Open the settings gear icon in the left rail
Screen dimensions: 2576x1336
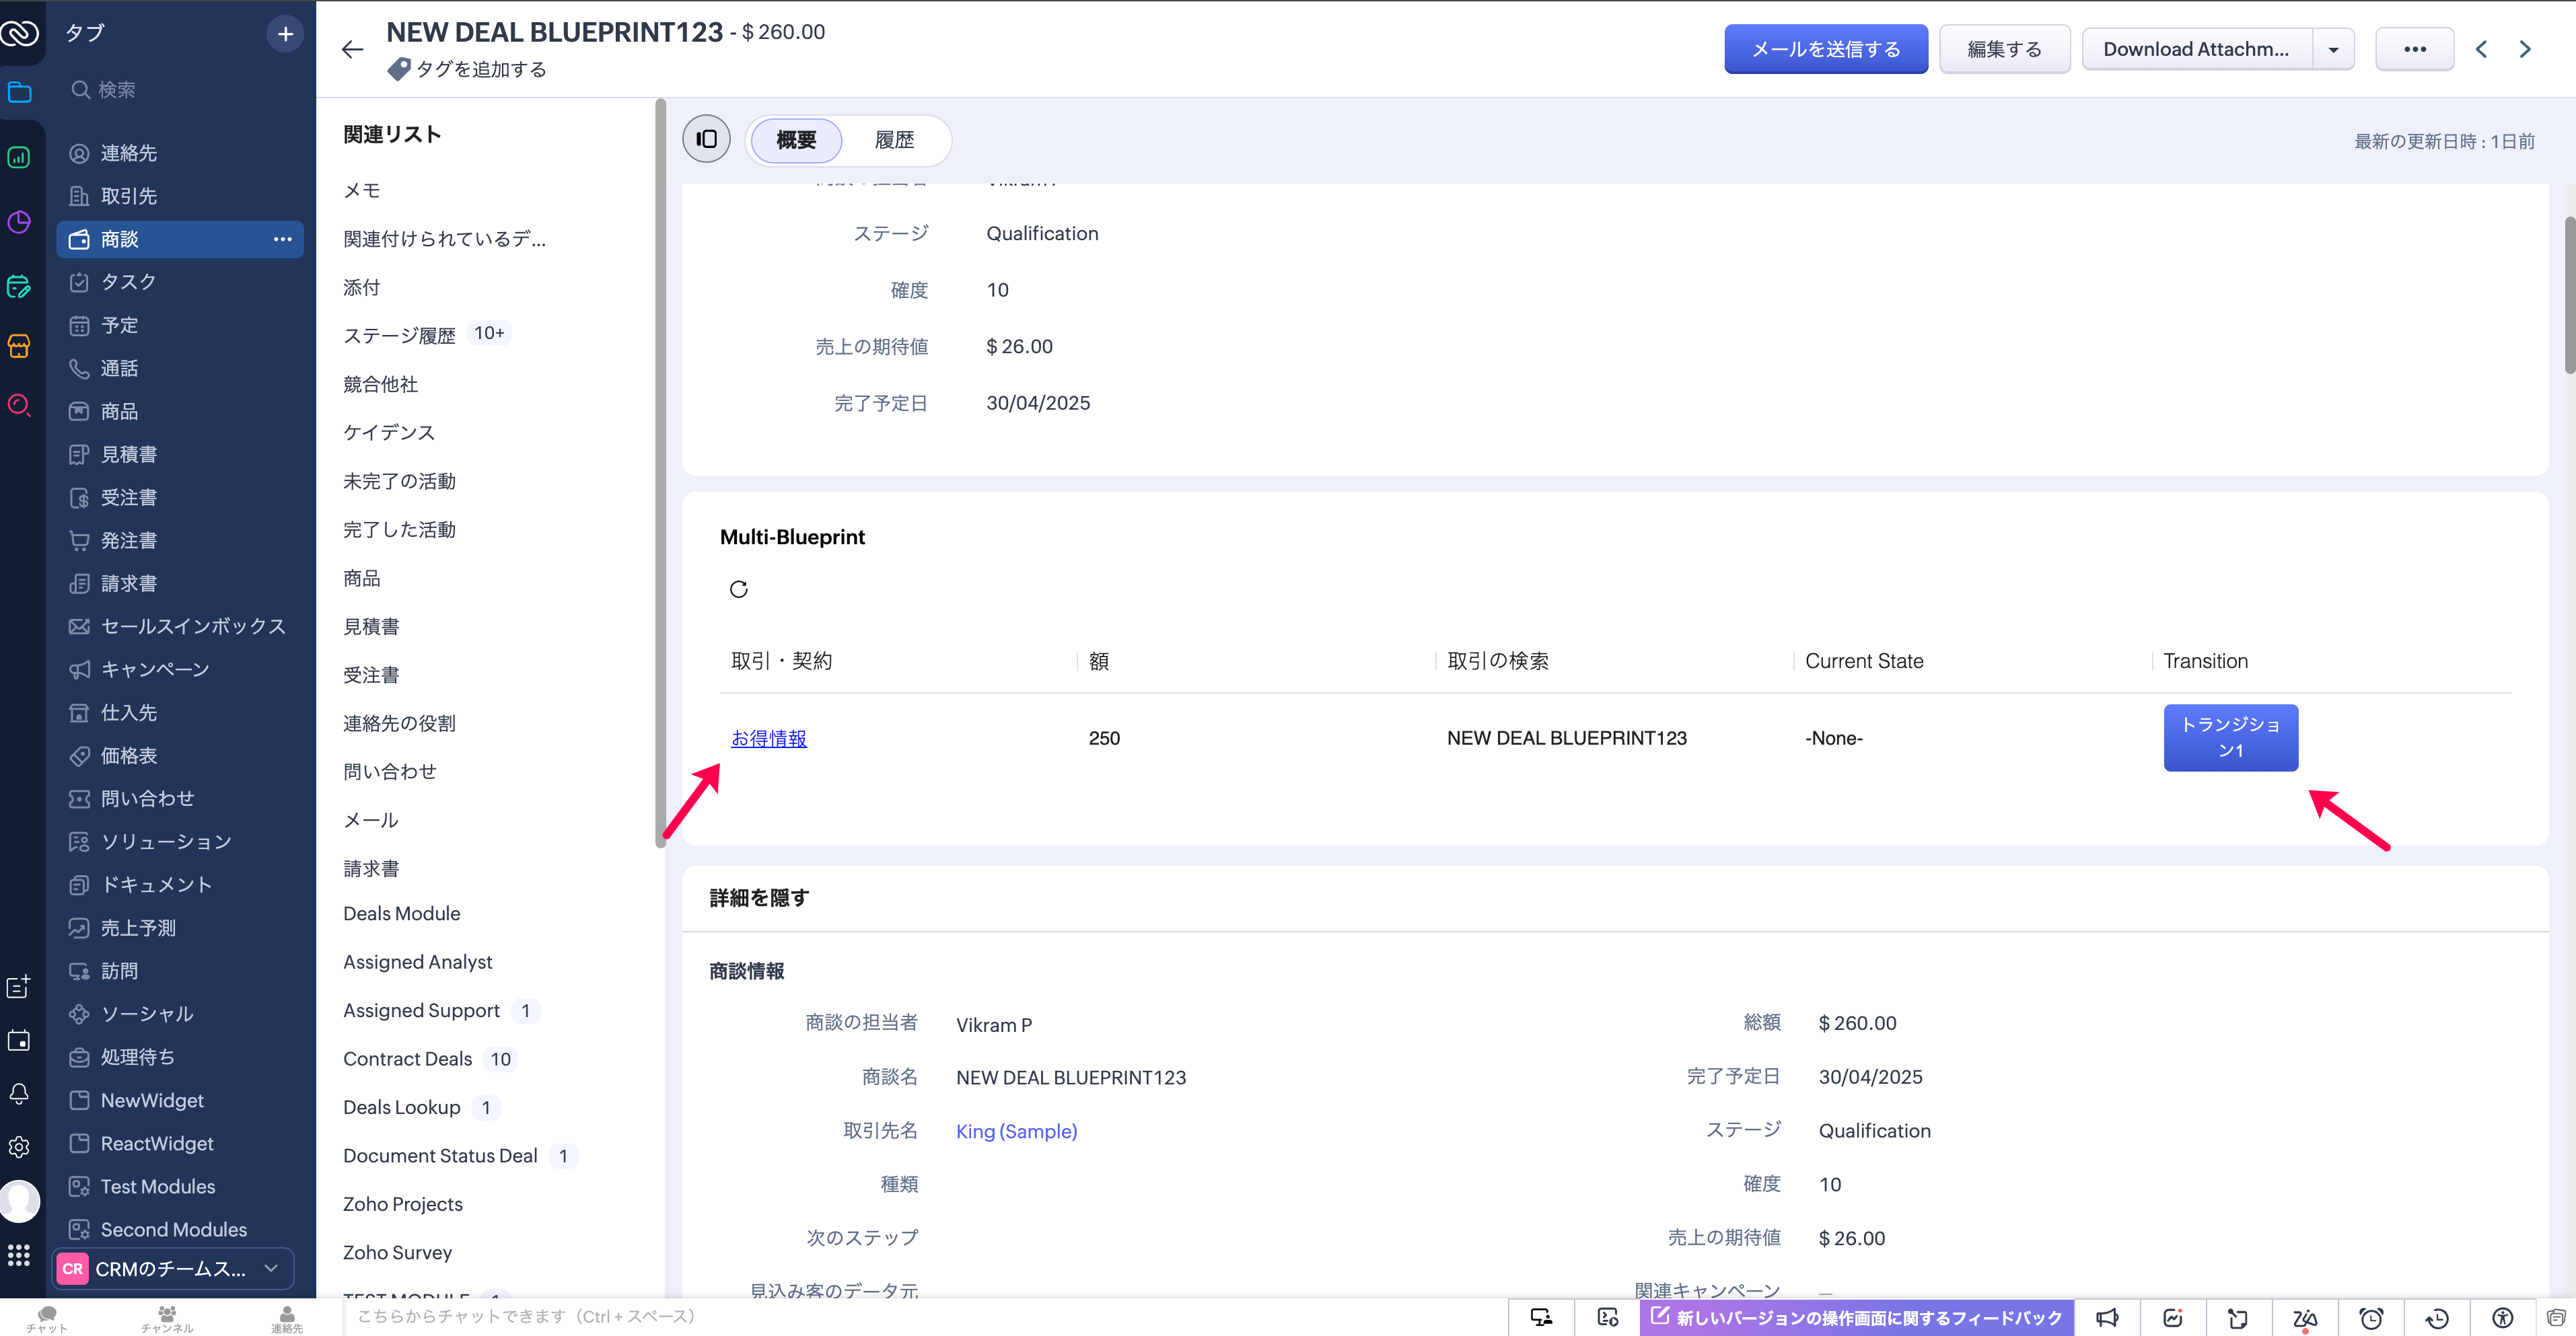point(19,1146)
